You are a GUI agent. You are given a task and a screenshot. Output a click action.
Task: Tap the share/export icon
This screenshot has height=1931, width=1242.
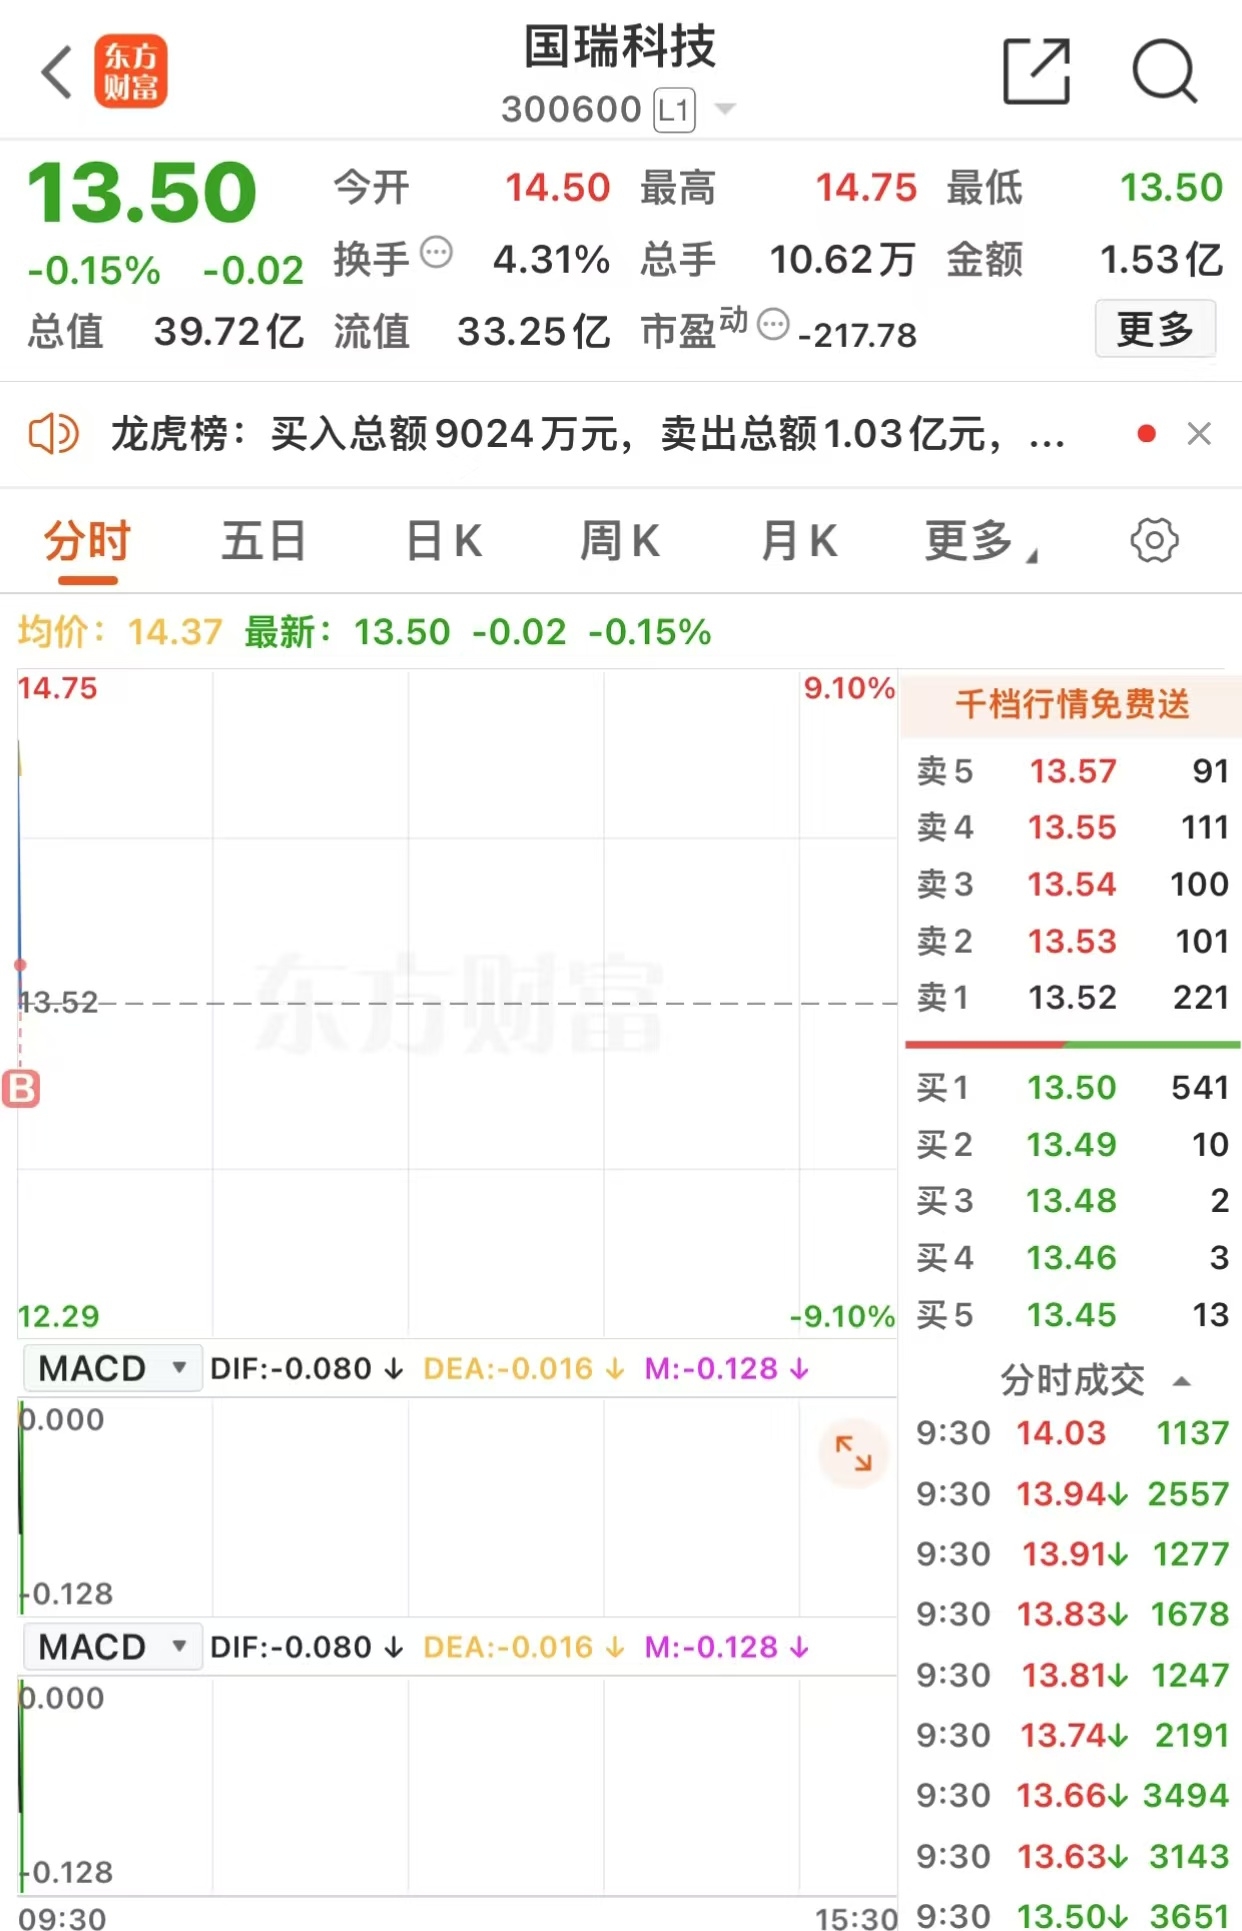[1037, 71]
